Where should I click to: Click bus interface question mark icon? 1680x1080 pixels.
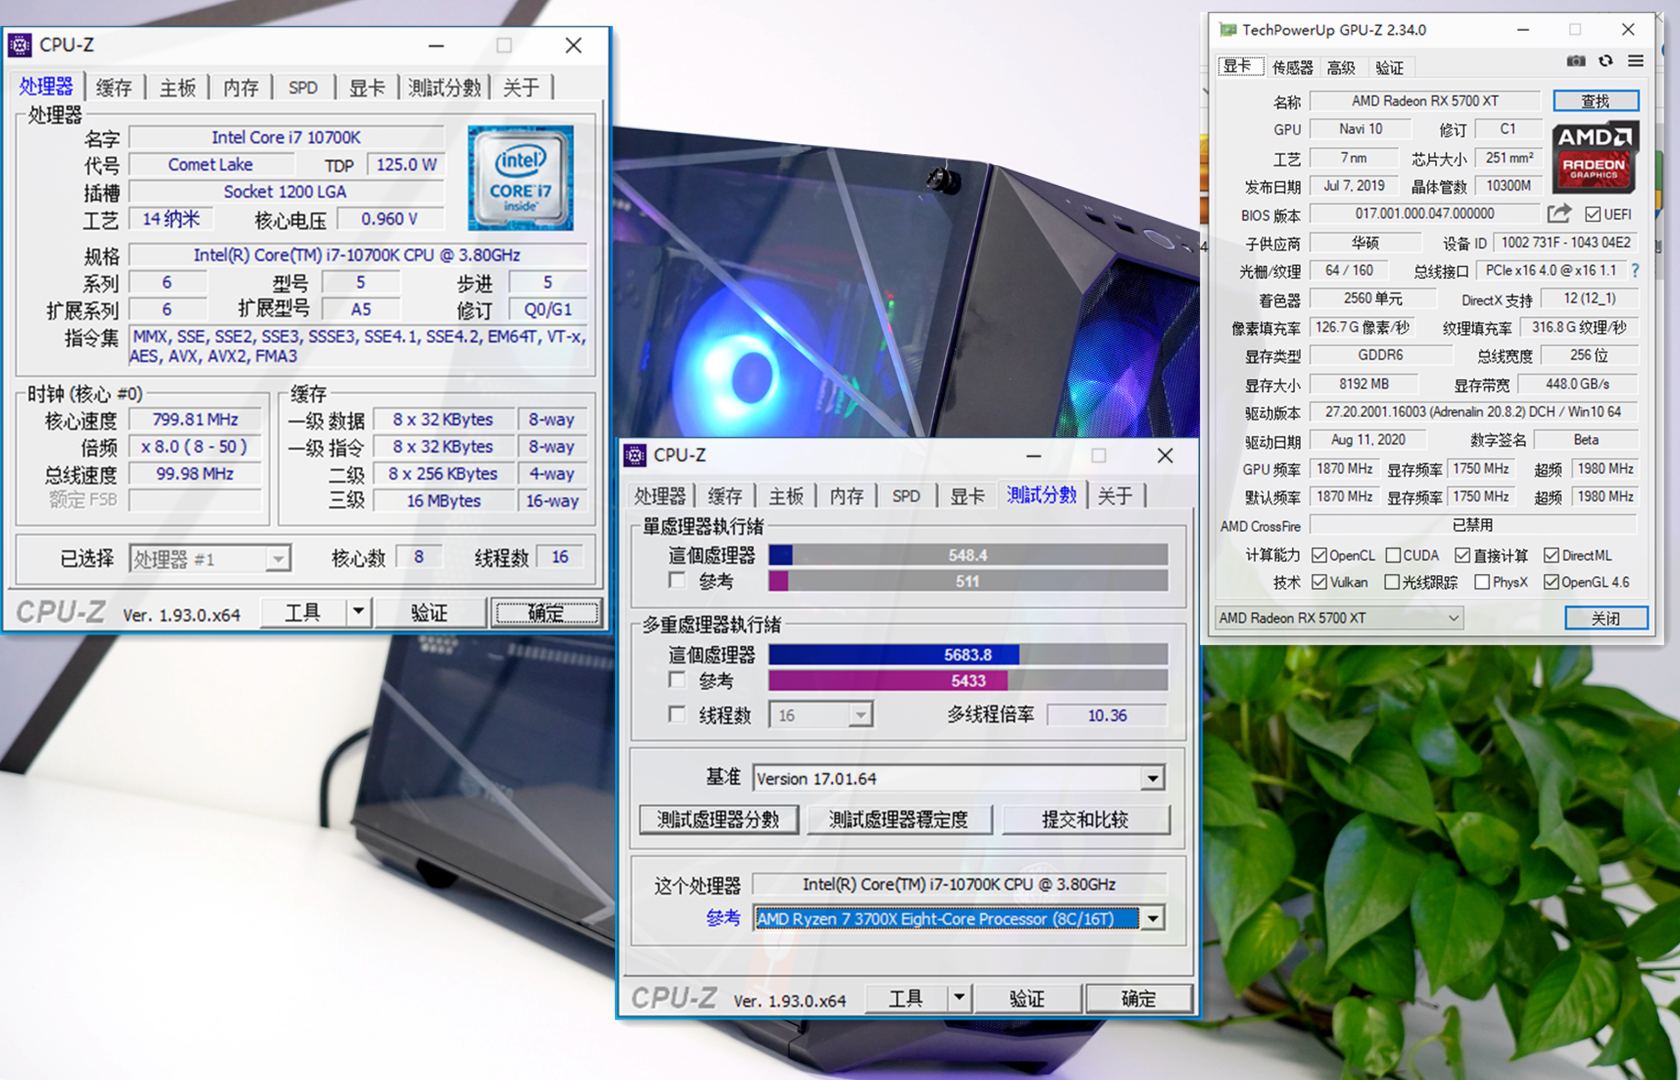point(1635,270)
